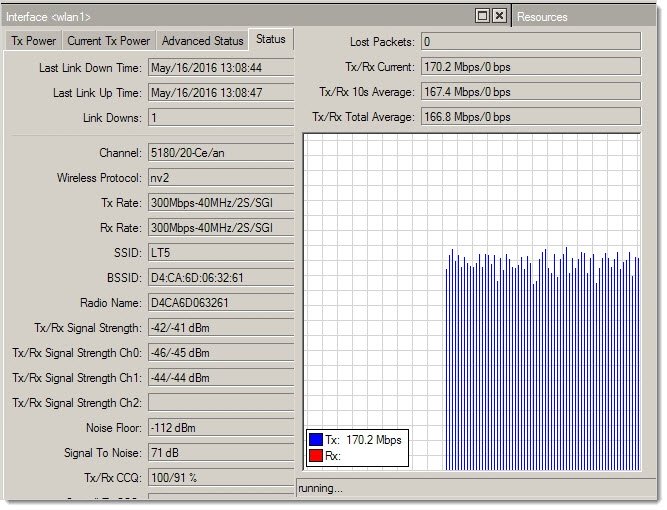667x510 pixels.
Task: Click the Wireless Protocol nv2 field
Action: click(x=221, y=178)
